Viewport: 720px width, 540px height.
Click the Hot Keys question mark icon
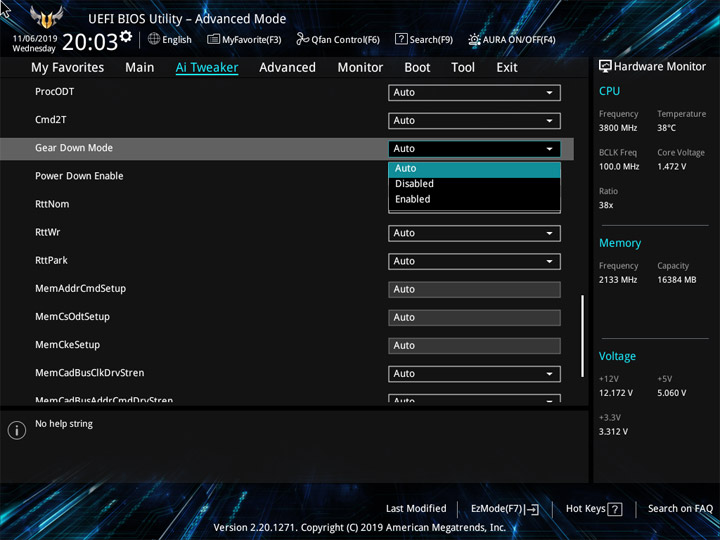coord(615,509)
